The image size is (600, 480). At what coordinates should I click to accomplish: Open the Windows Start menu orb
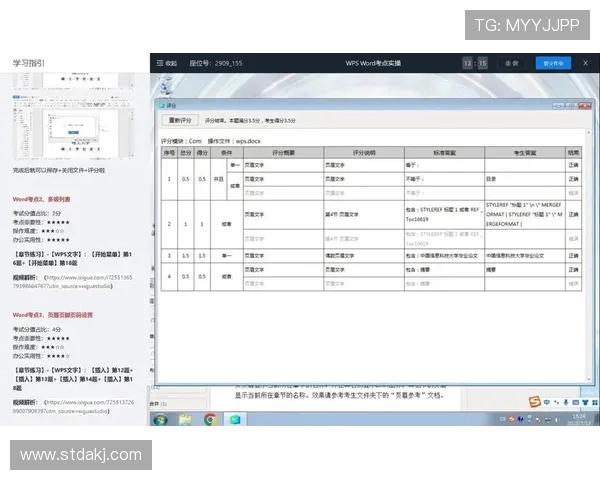click(160, 420)
